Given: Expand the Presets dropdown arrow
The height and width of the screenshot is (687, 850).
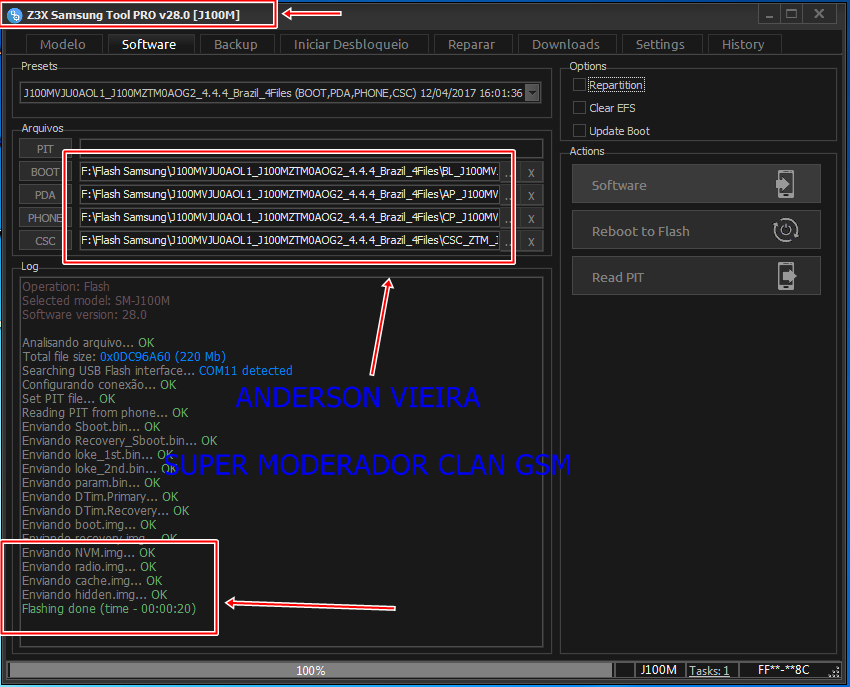Looking at the screenshot, I should [x=532, y=93].
